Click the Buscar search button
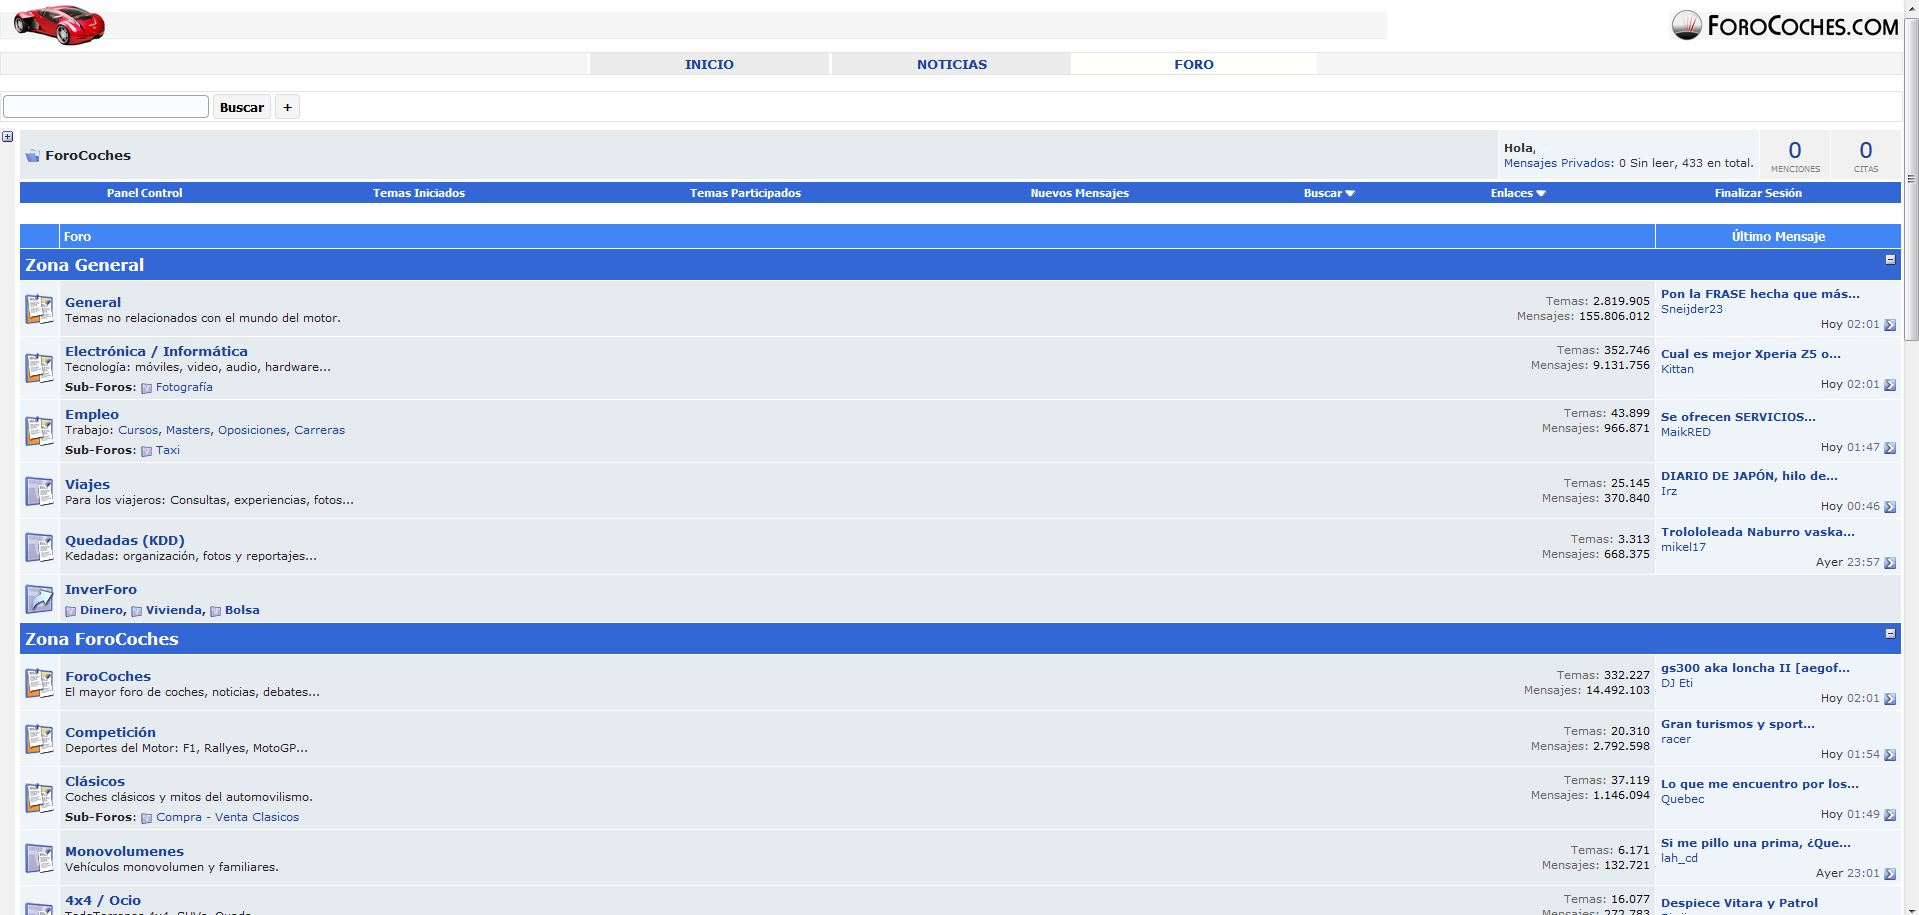1919x915 pixels. 242,107
